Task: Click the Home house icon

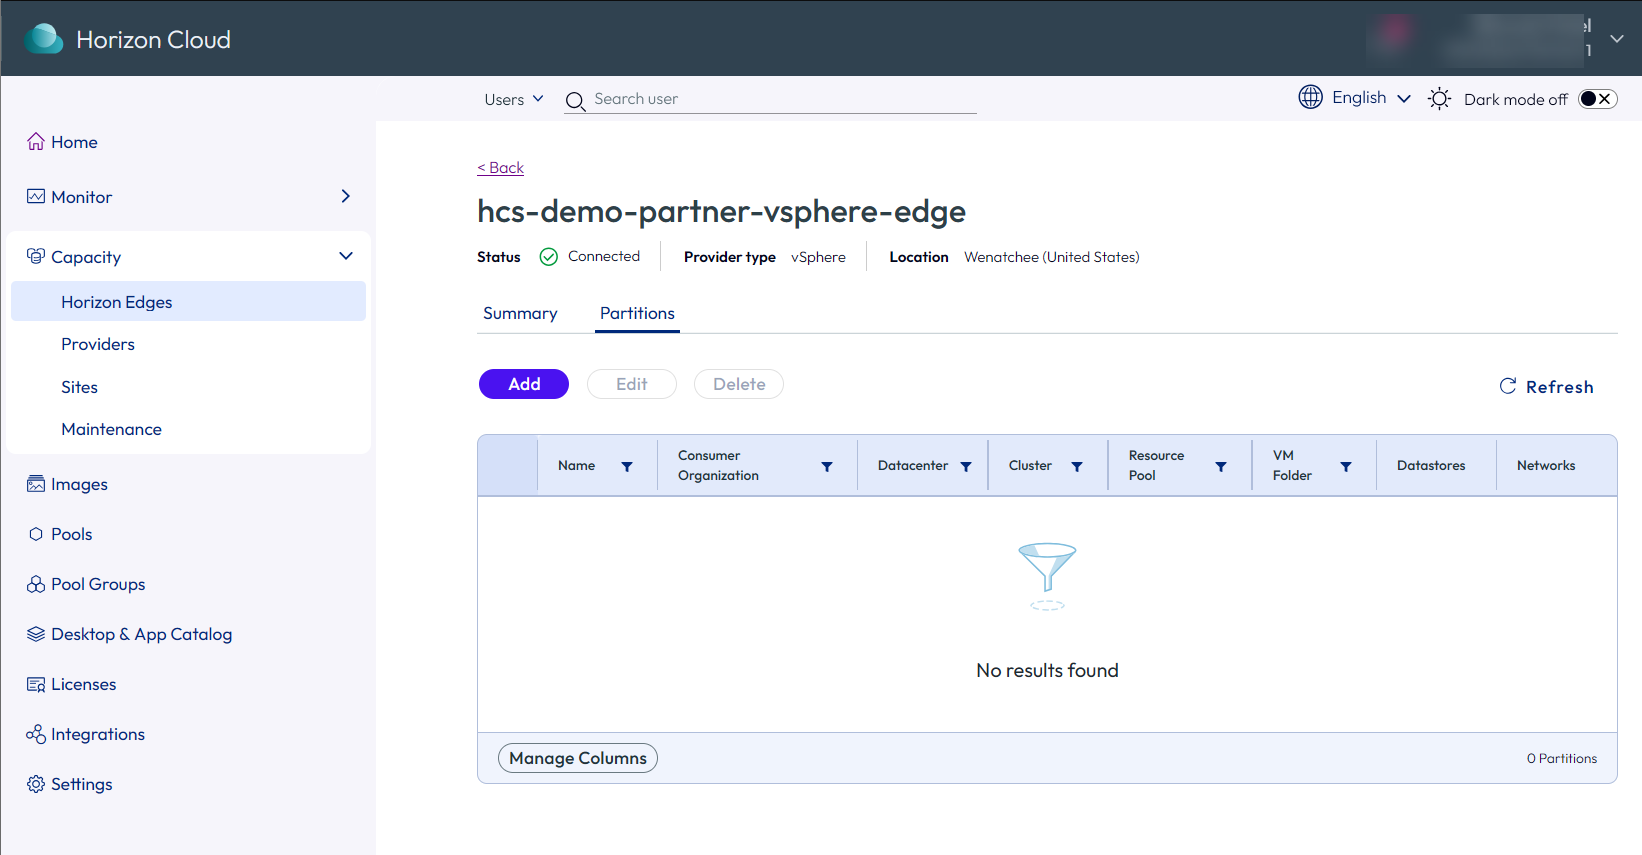Action: pos(36,142)
